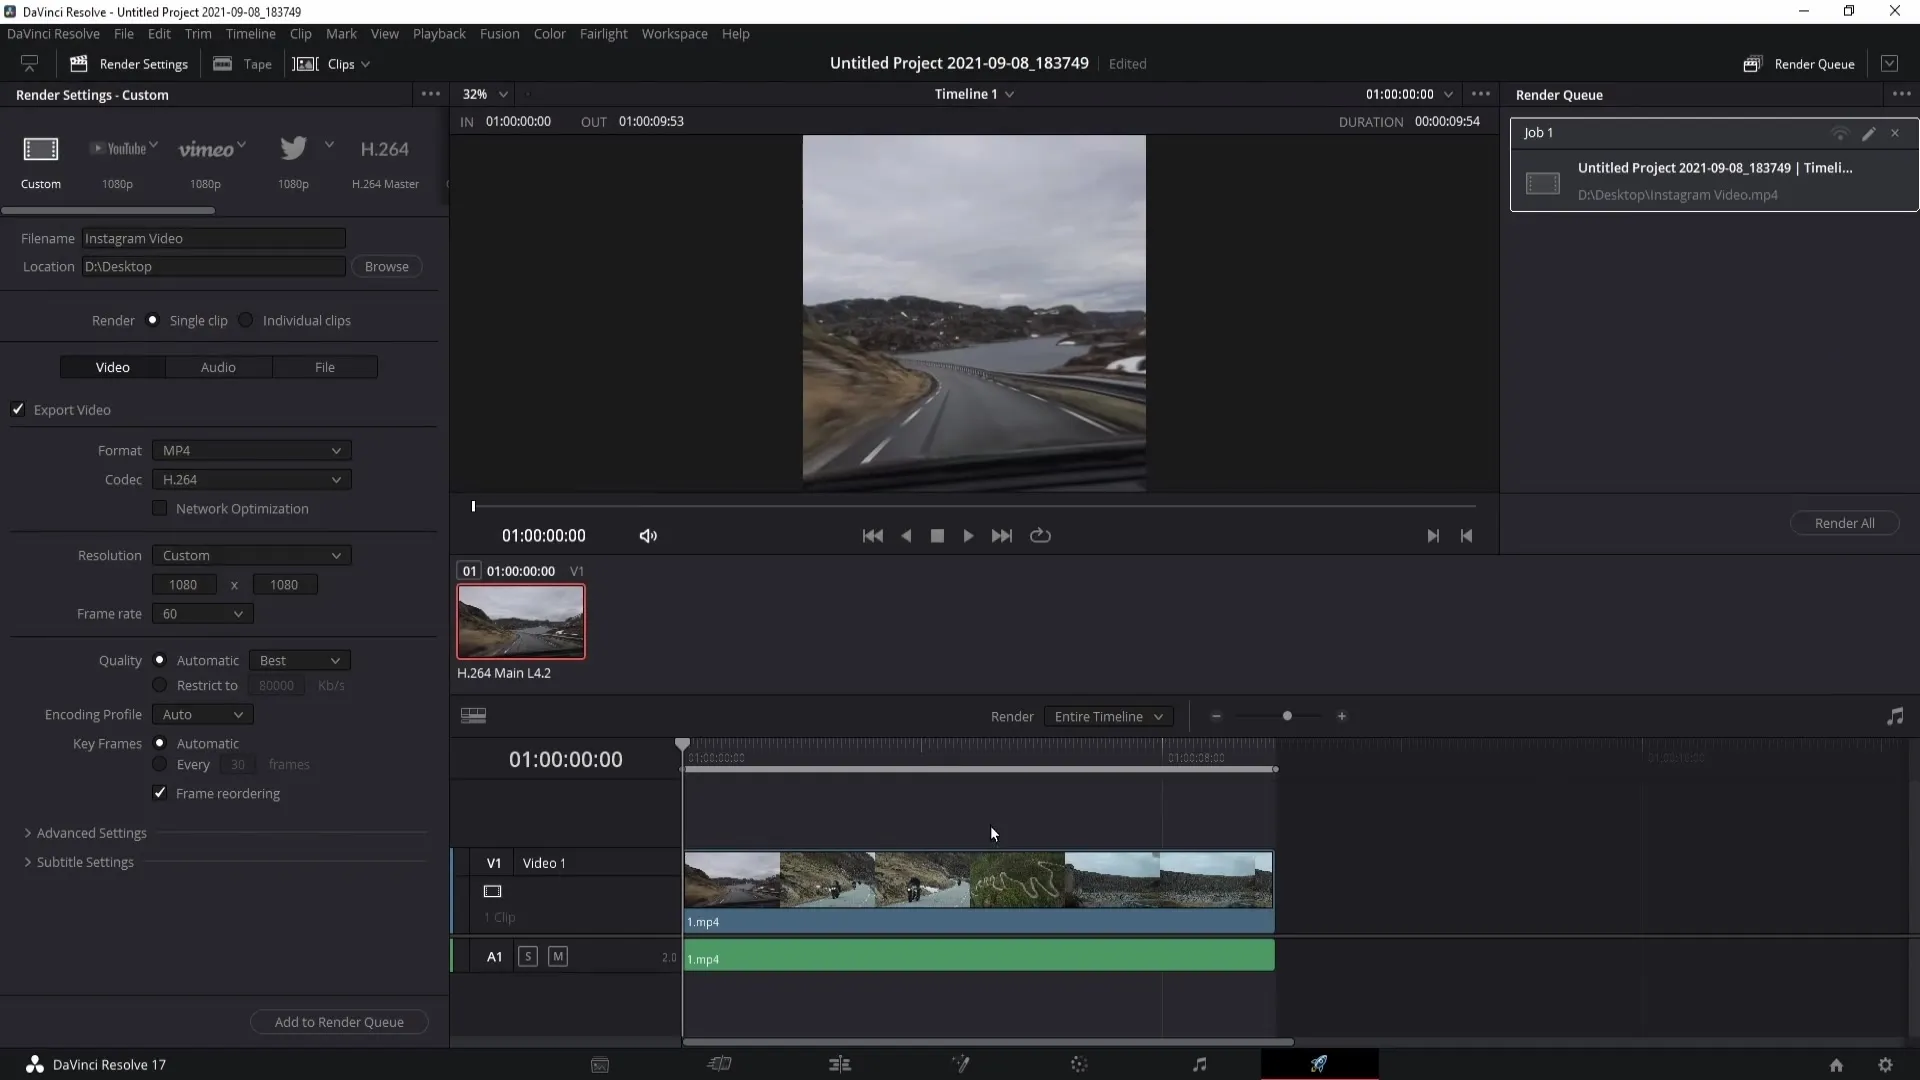This screenshot has height=1080, width=1920.
Task: Expand Advanced Settings section
Action: pyautogui.click(x=86, y=833)
